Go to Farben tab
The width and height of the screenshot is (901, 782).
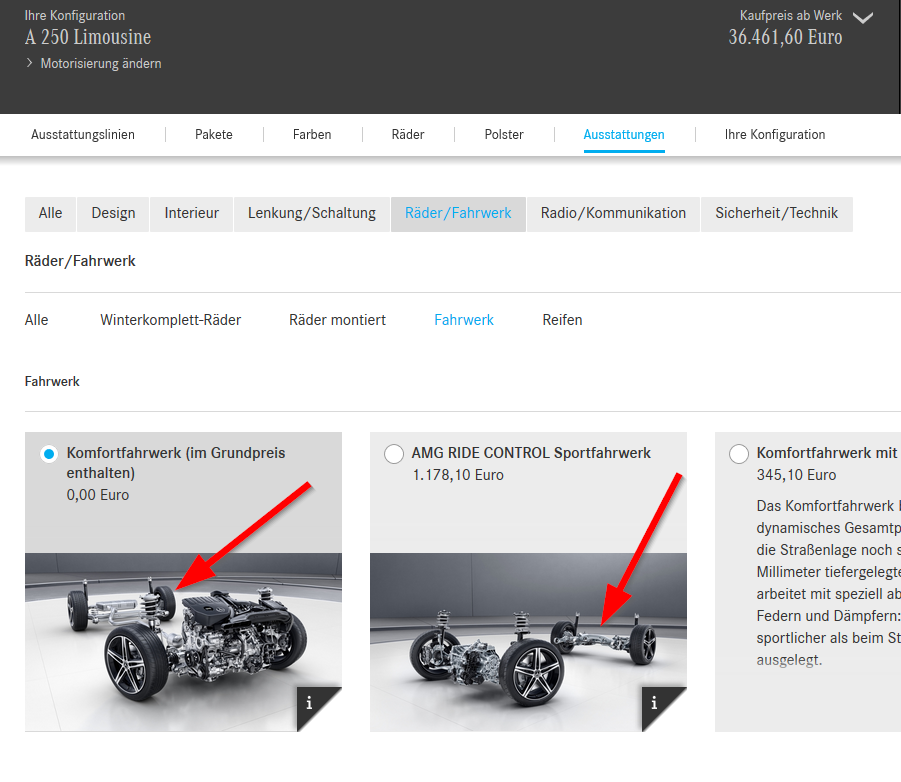point(312,134)
